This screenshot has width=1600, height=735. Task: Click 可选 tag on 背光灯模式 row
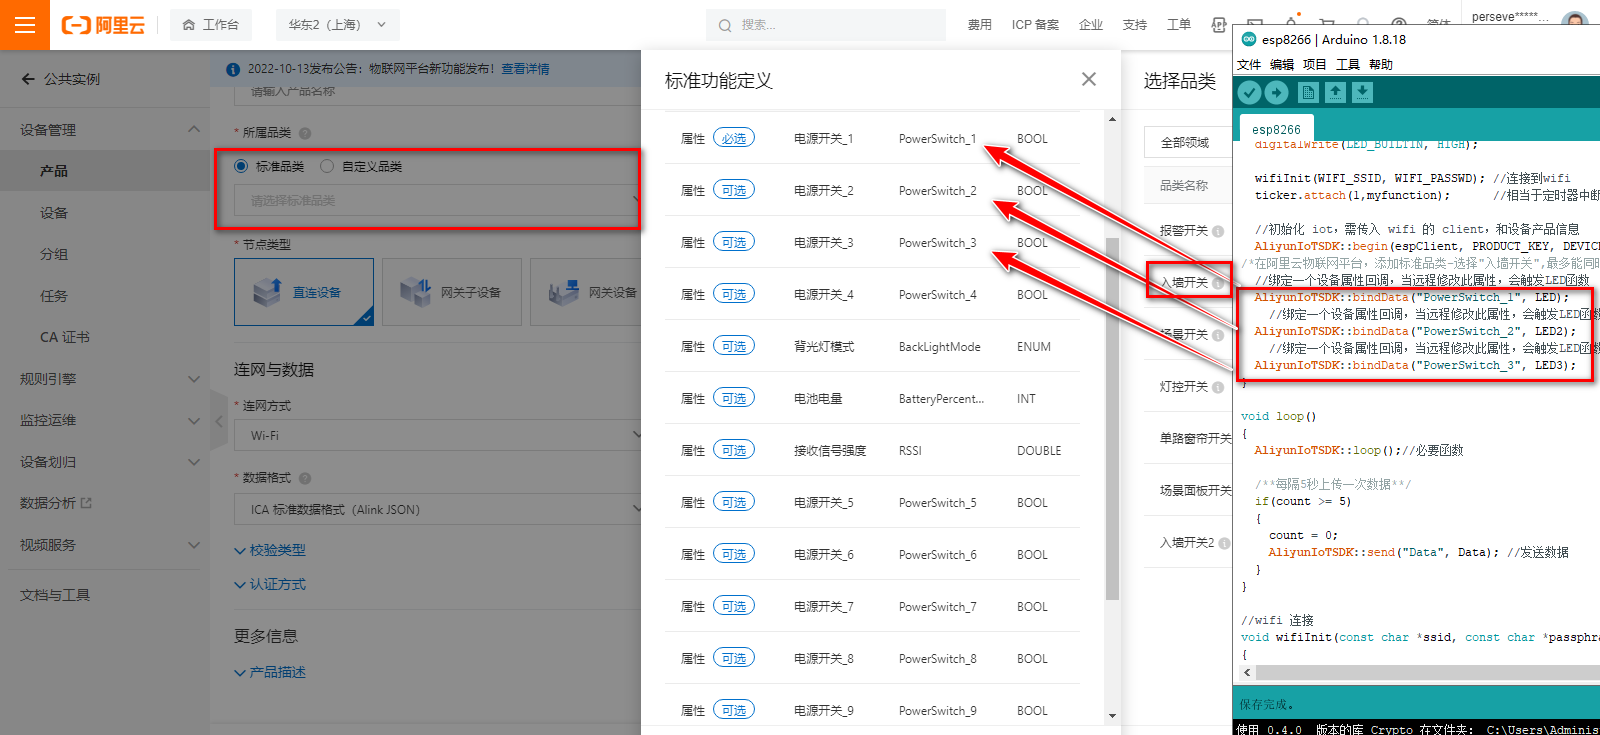coord(734,346)
